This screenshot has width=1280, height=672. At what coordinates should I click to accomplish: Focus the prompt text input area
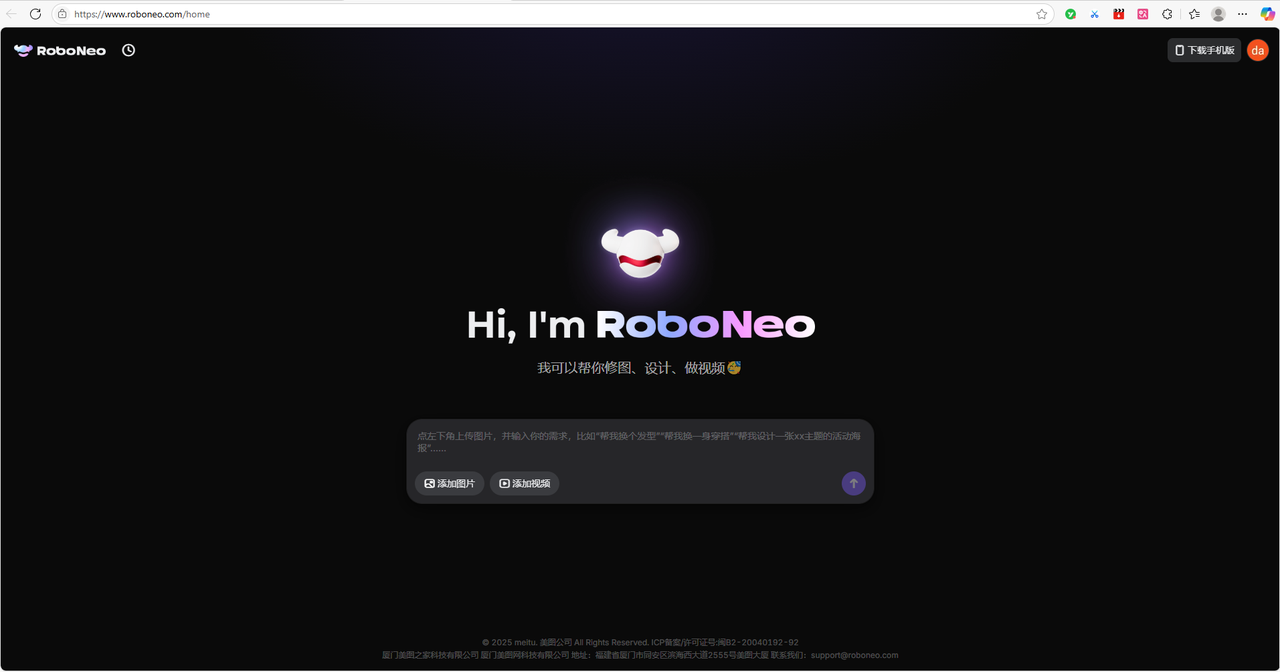click(640, 442)
